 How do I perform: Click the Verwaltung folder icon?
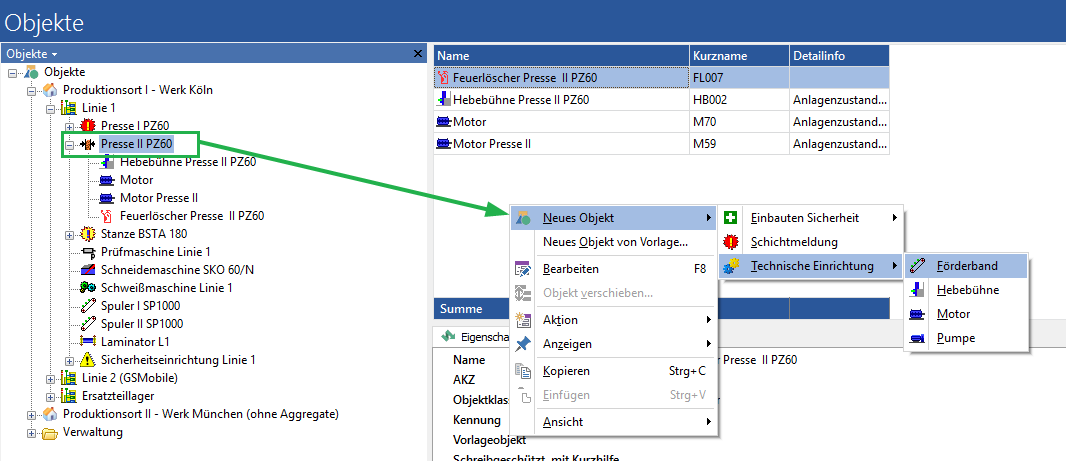(50, 432)
